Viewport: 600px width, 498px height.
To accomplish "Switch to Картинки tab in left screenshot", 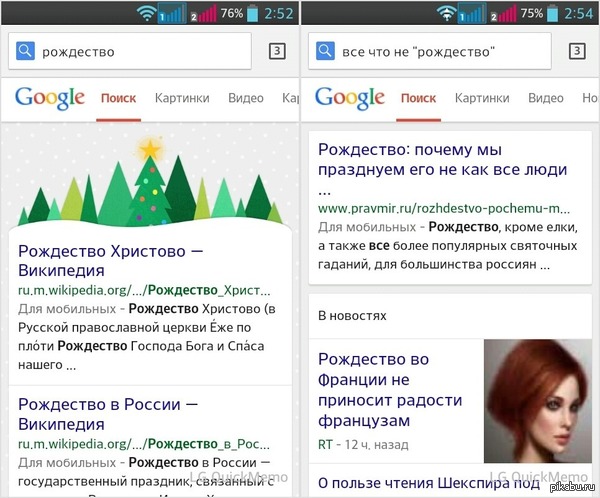I will pyautogui.click(x=182, y=98).
